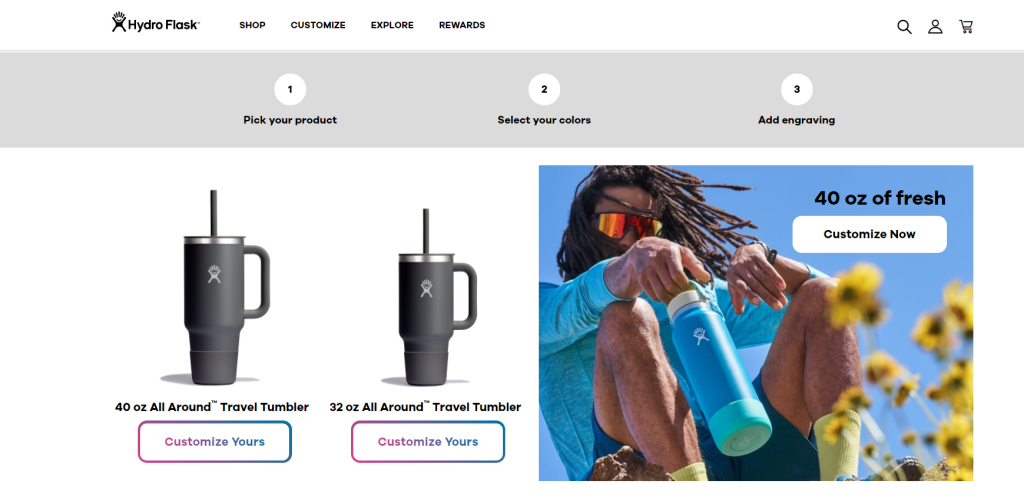Viewport: 1024px width, 504px height.
Task: Select step 2 circle Select your colors
Action: pyautogui.click(x=544, y=89)
